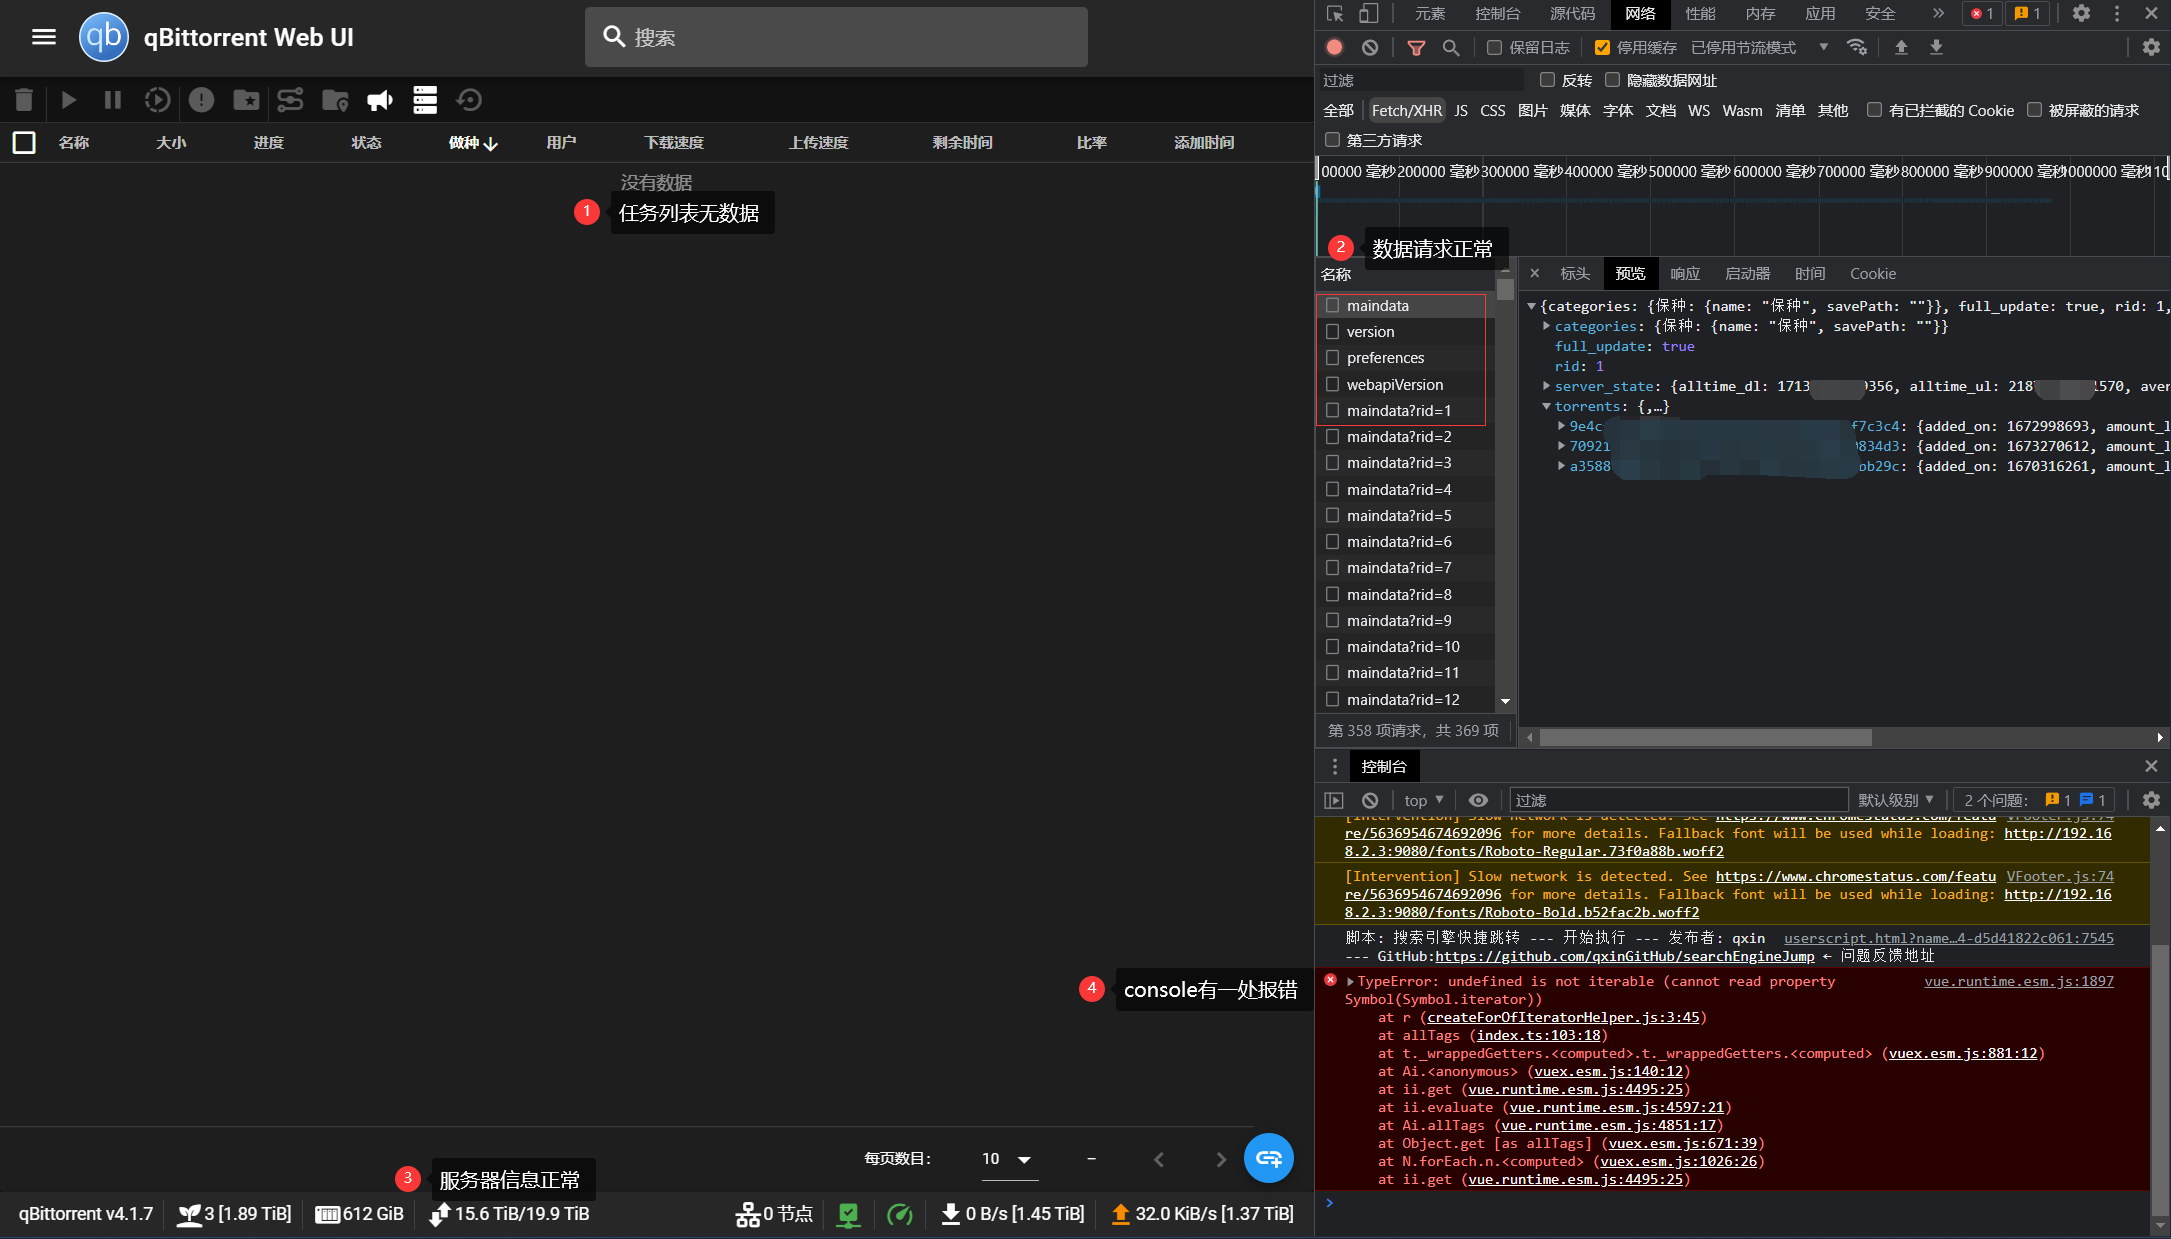Switch to the 元素 DevTools tab
The image size is (2171, 1239).
(1430, 13)
